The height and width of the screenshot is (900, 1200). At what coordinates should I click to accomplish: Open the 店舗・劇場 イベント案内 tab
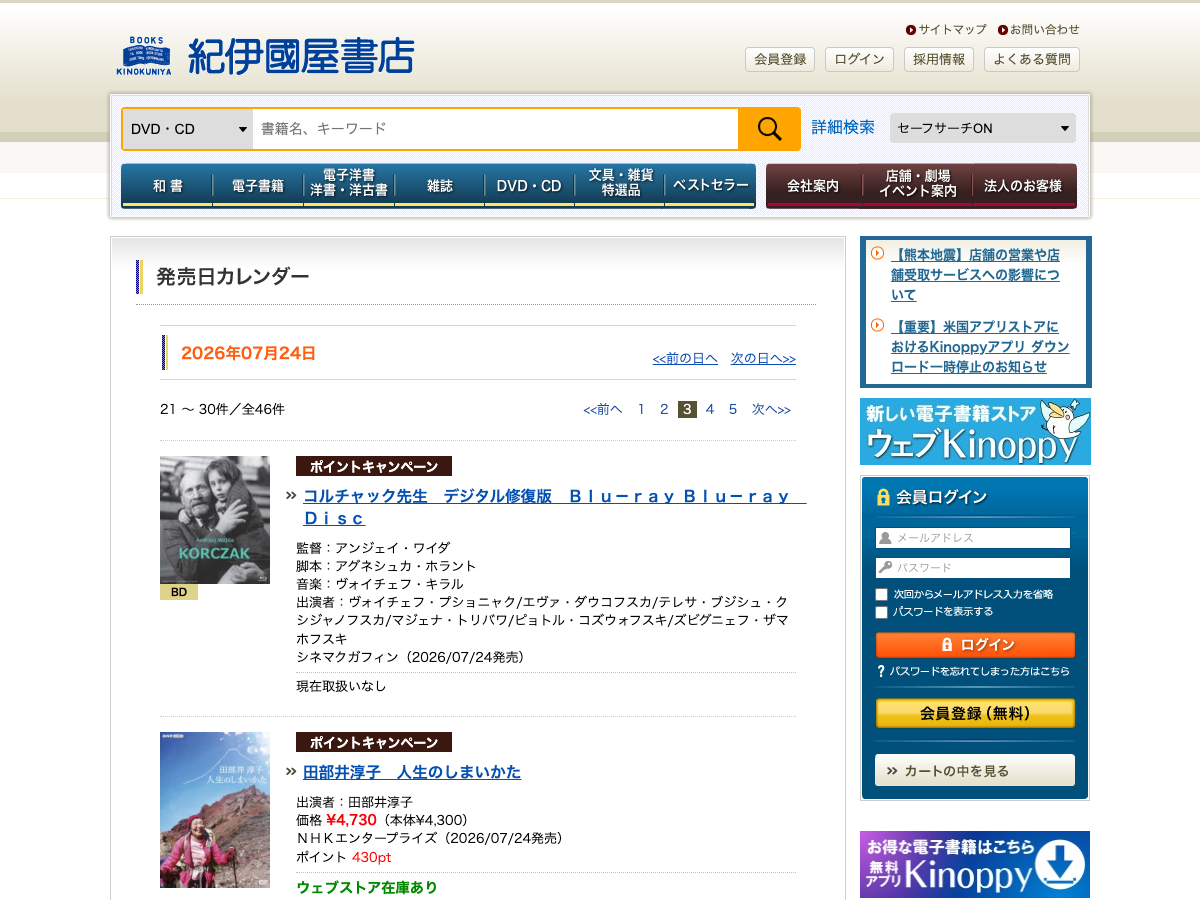click(917, 186)
